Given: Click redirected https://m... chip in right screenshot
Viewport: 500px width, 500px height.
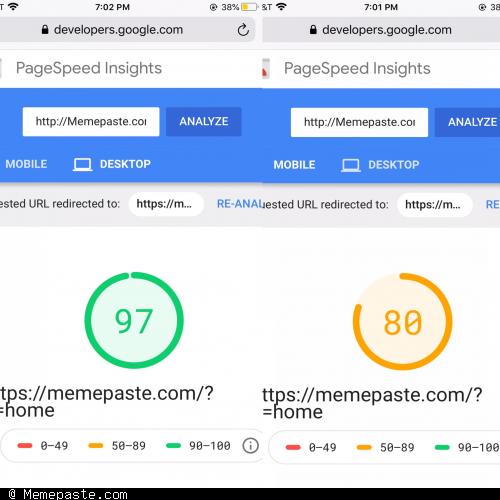Looking at the screenshot, I should (434, 205).
